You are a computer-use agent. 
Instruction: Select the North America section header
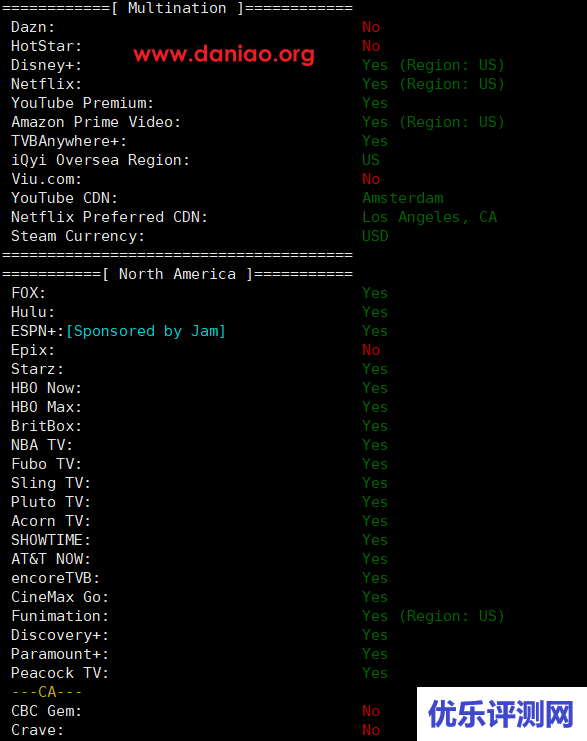pyautogui.click(x=177, y=274)
